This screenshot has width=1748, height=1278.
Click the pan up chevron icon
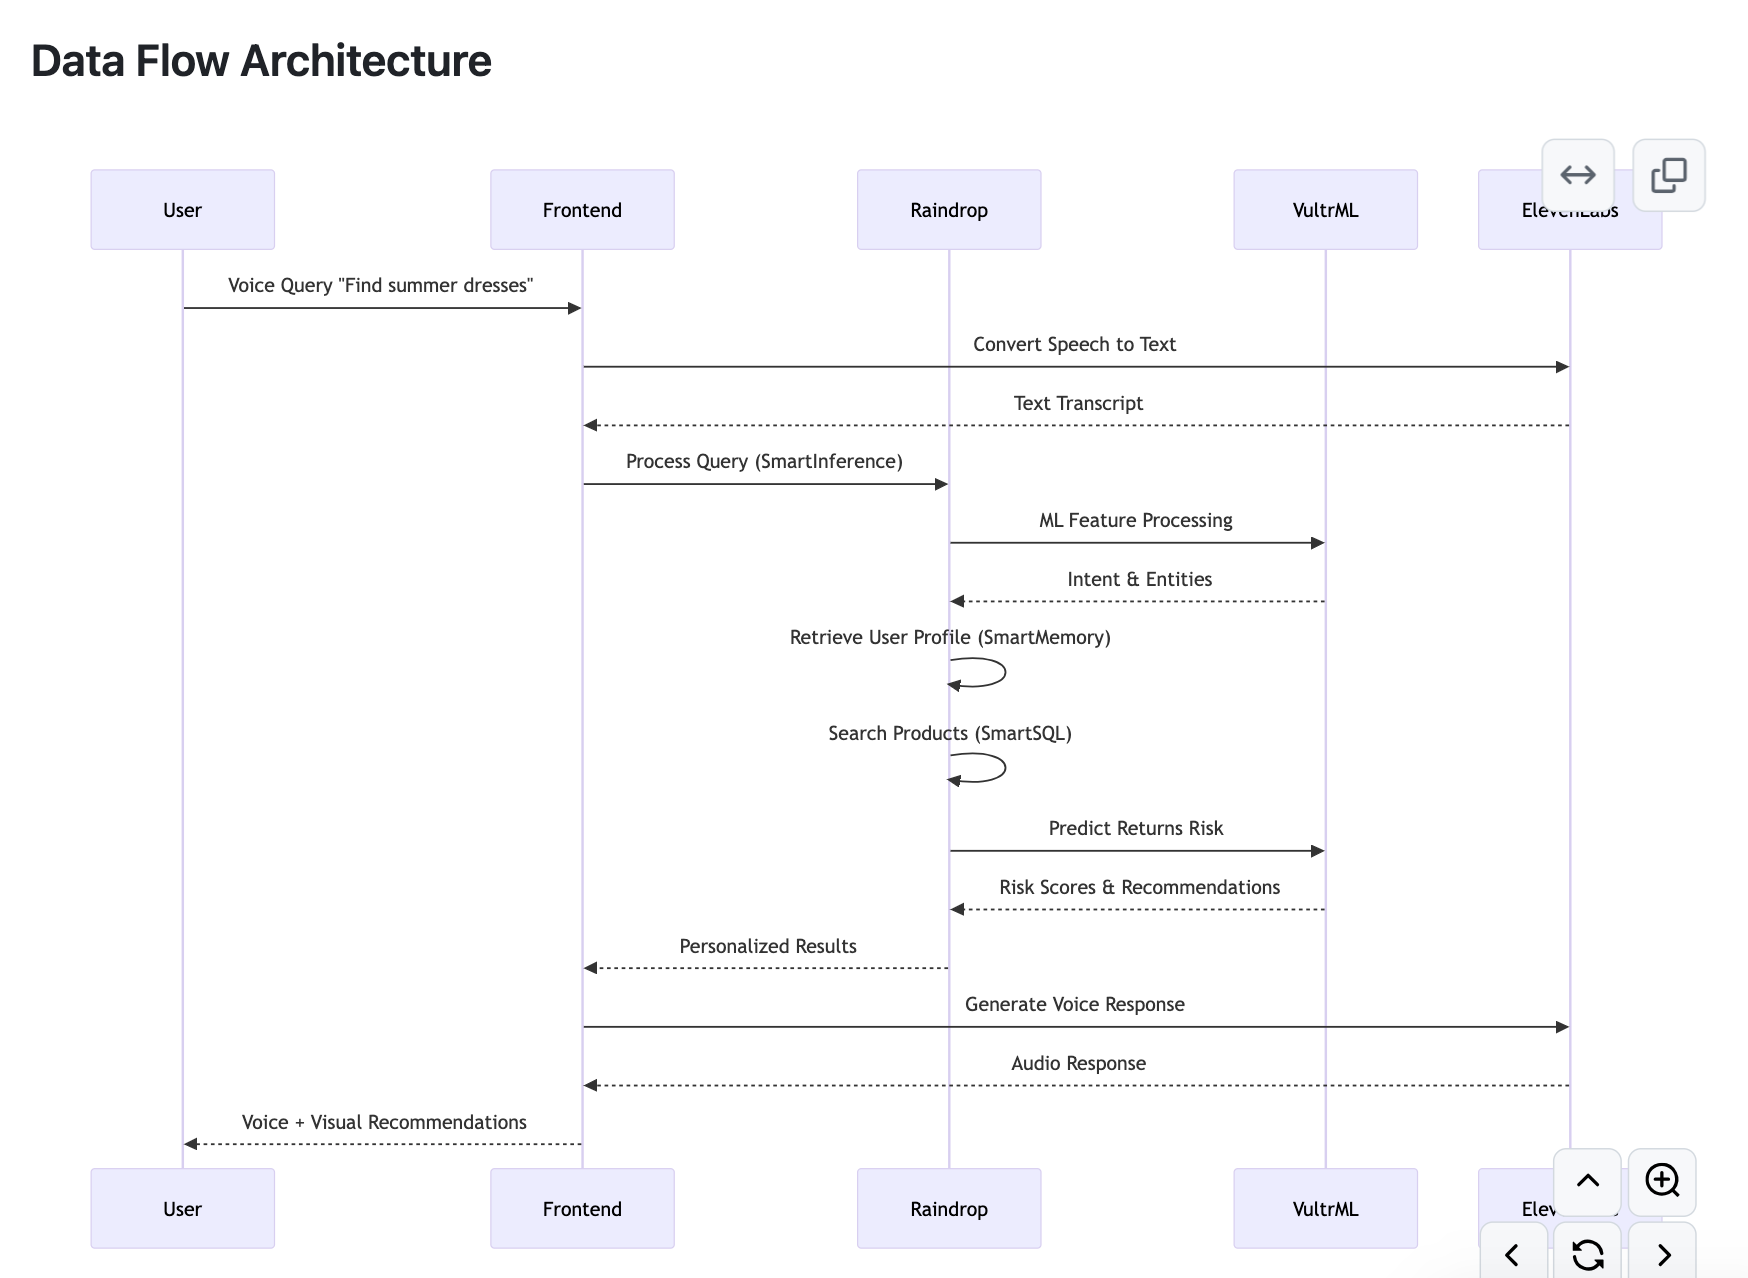(x=1588, y=1181)
